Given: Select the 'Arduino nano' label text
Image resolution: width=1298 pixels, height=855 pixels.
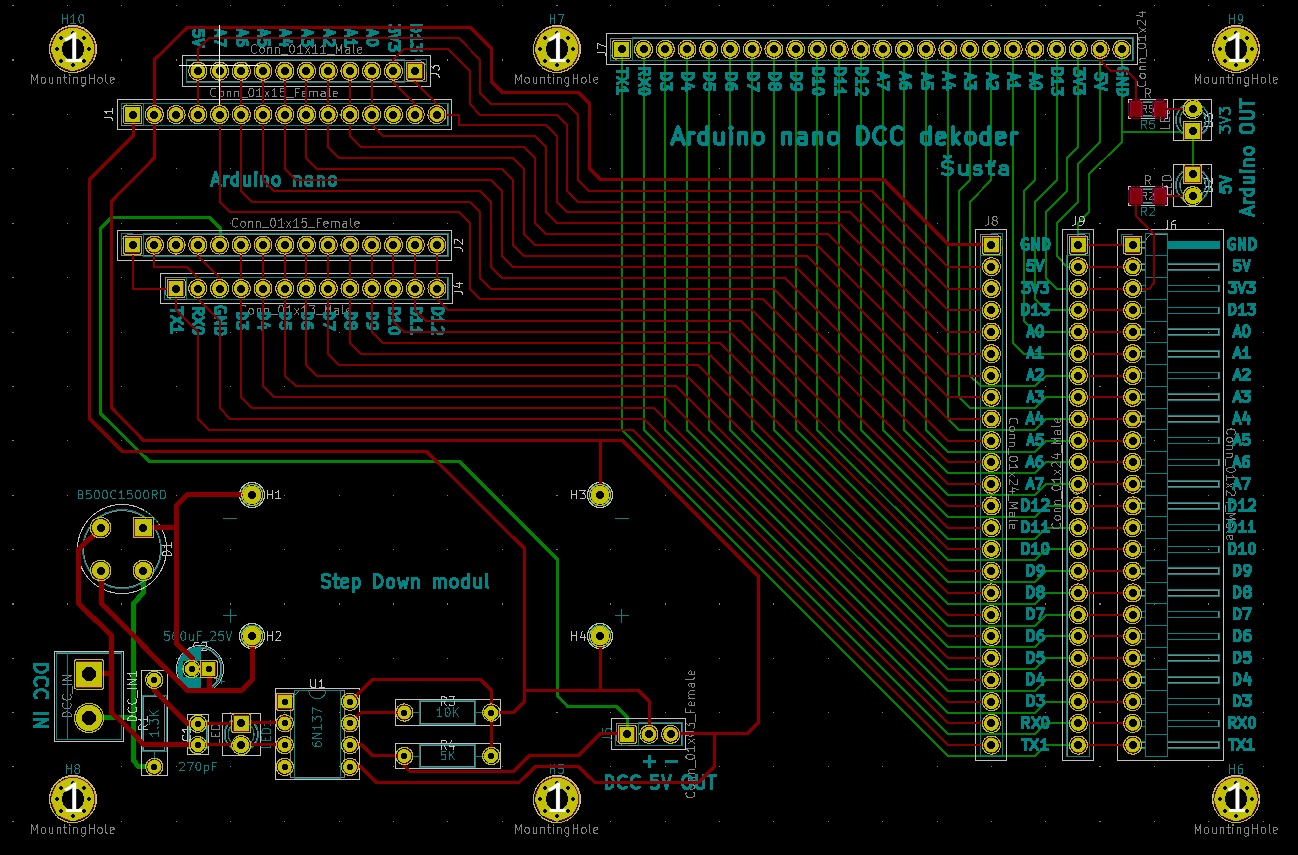Looking at the screenshot, I should click(x=273, y=180).
